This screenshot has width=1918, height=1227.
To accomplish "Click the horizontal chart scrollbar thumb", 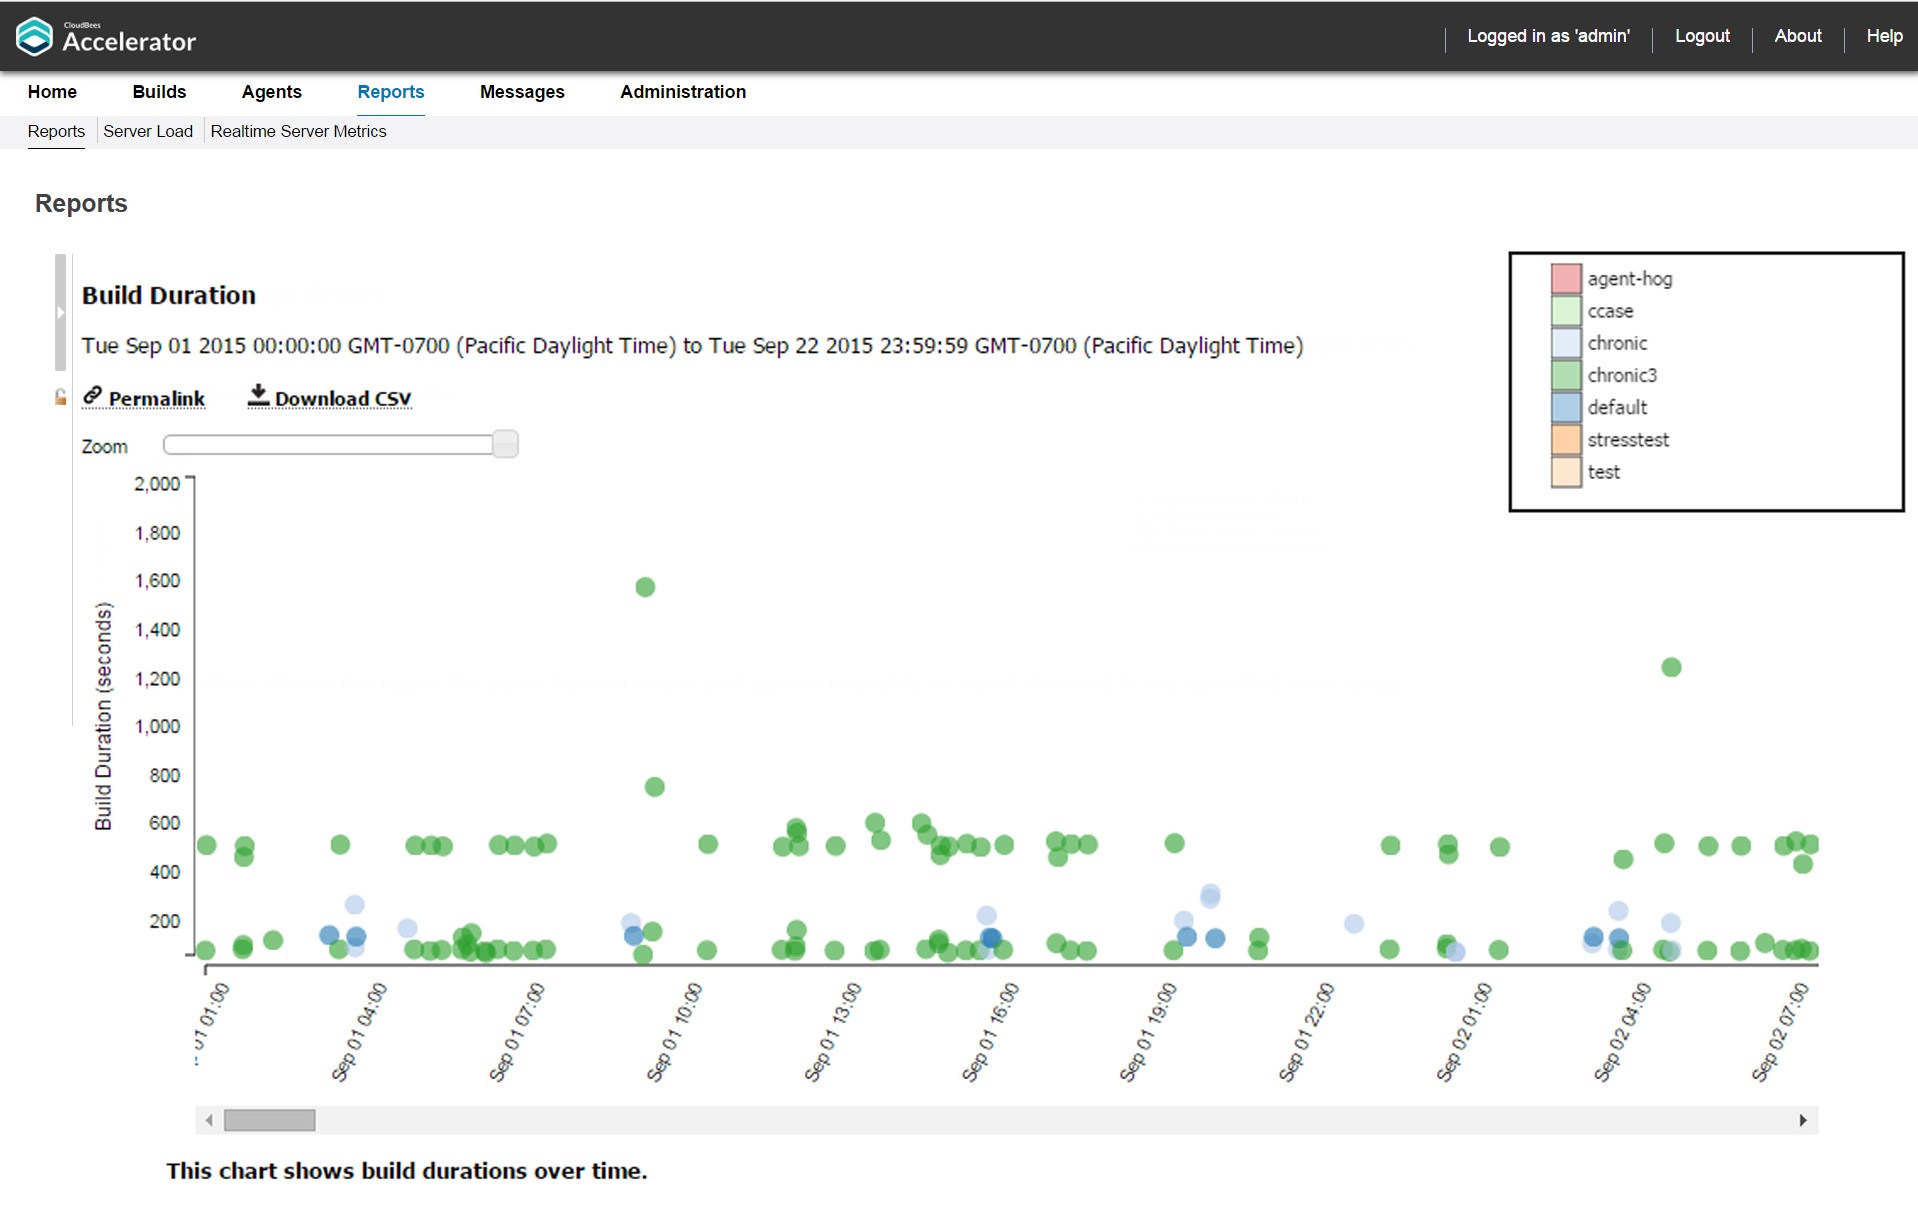I will pyautogui.click(x=270, y=1120).
